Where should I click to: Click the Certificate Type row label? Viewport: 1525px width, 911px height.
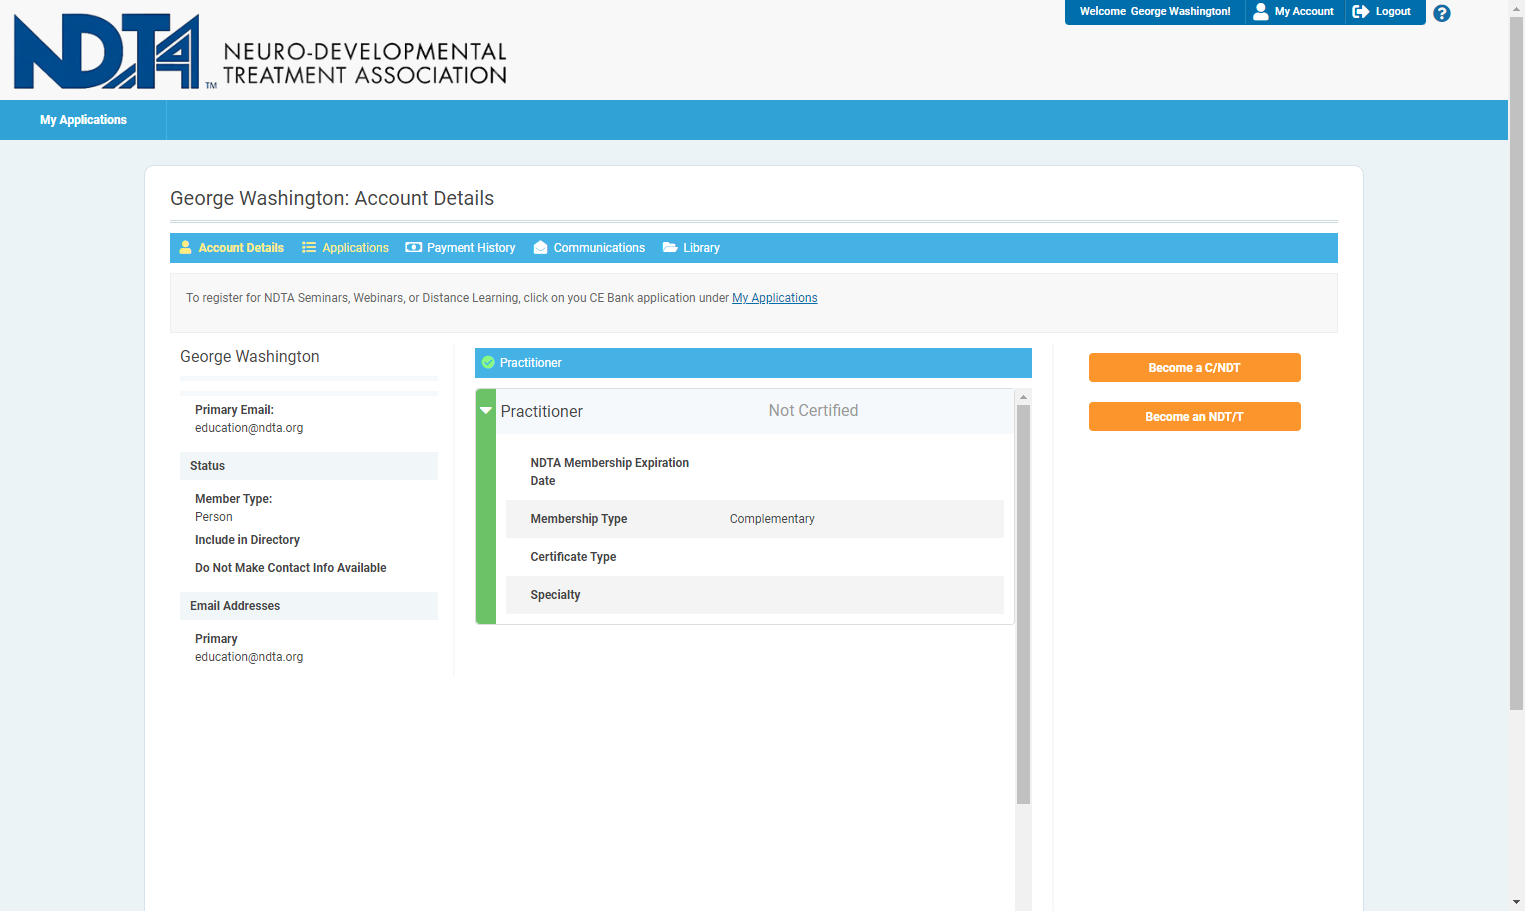tap(573, 557)
